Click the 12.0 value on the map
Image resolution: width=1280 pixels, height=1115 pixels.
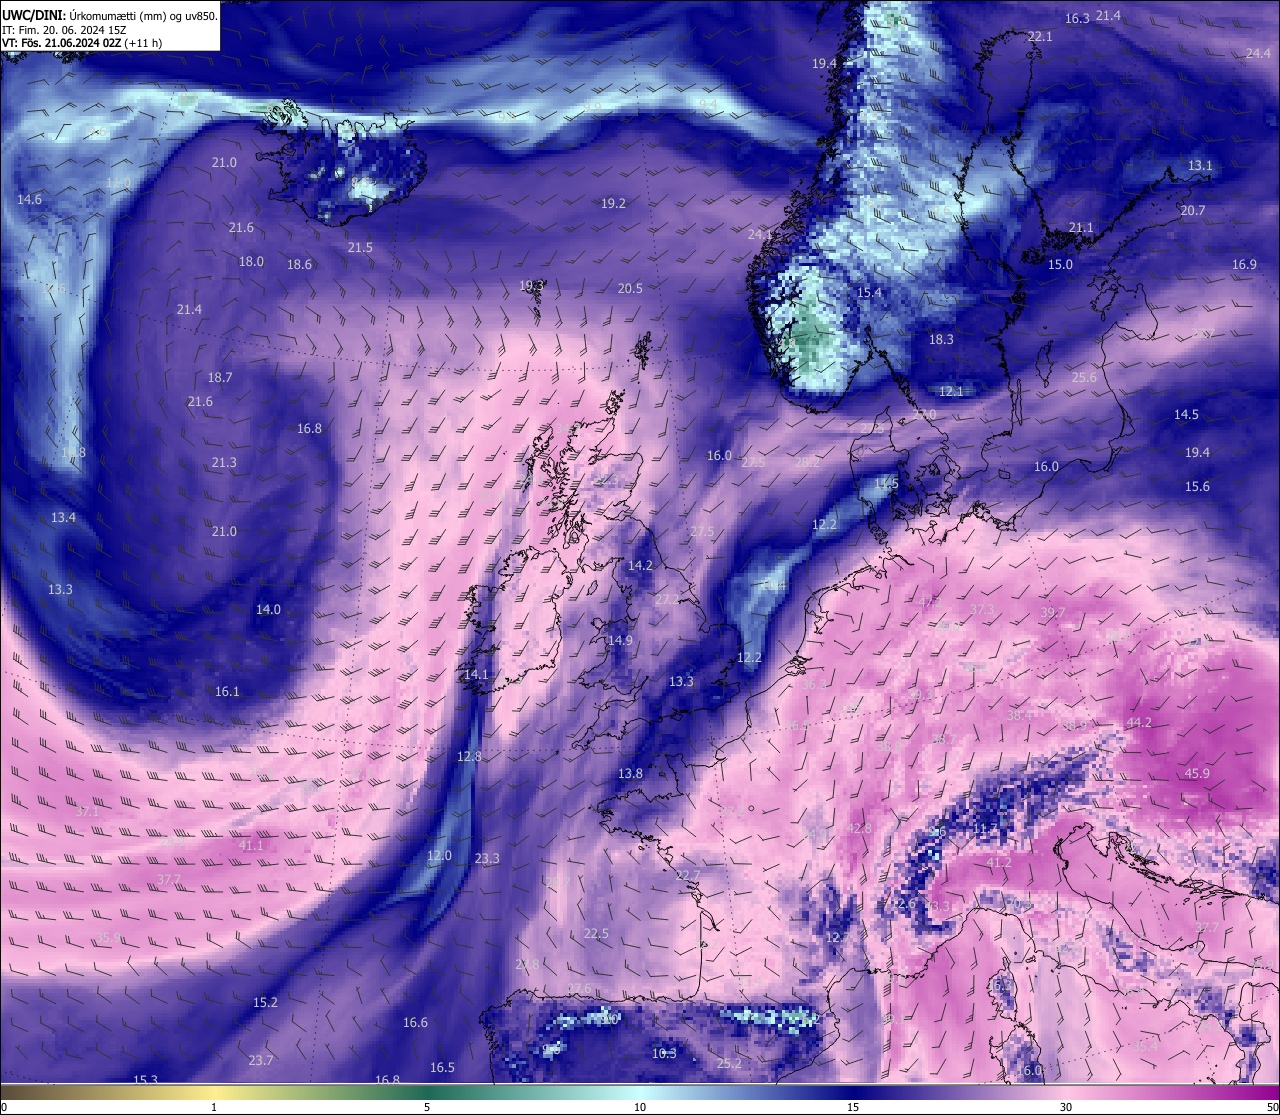click(439, 855)
